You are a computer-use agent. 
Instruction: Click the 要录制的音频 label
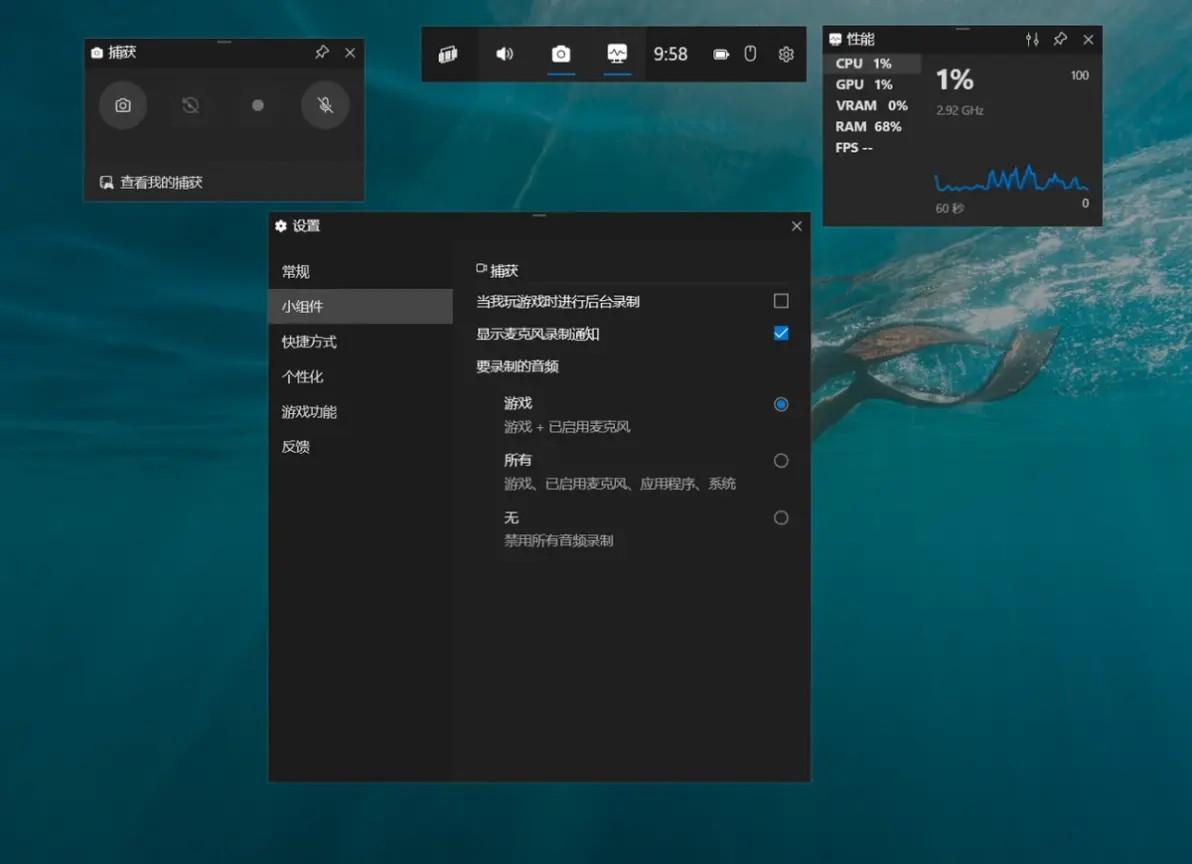tap(518, 366)
